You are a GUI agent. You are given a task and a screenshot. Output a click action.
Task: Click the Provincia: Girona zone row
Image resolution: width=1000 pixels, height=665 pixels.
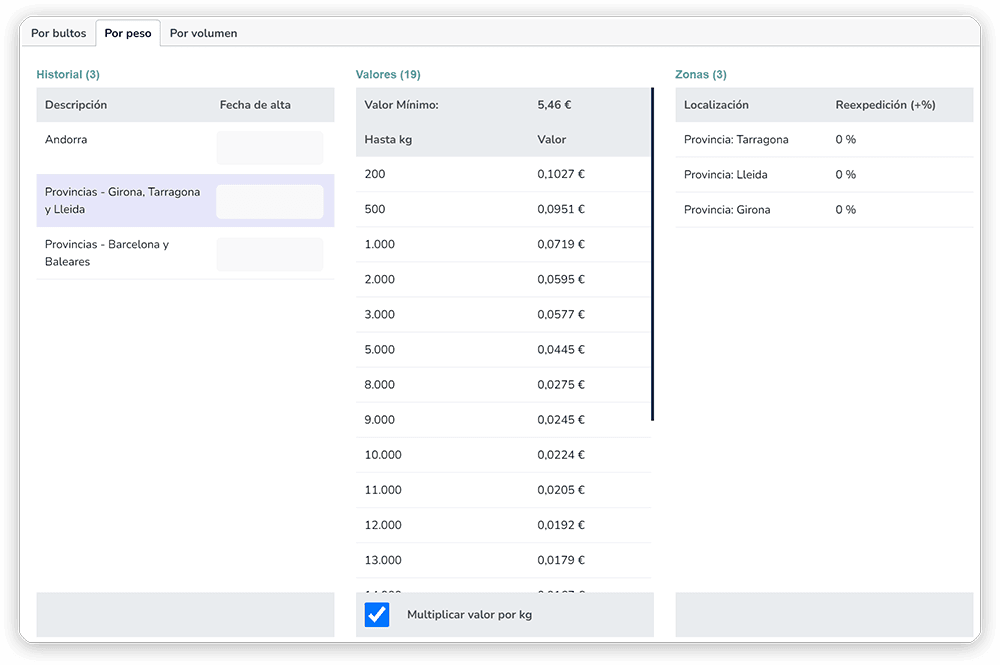[824, 210]
